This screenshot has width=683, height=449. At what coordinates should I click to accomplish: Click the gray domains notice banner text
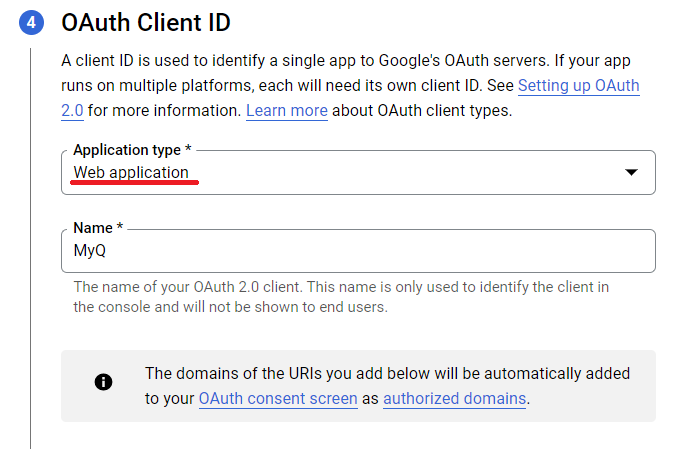coord(387,374)
